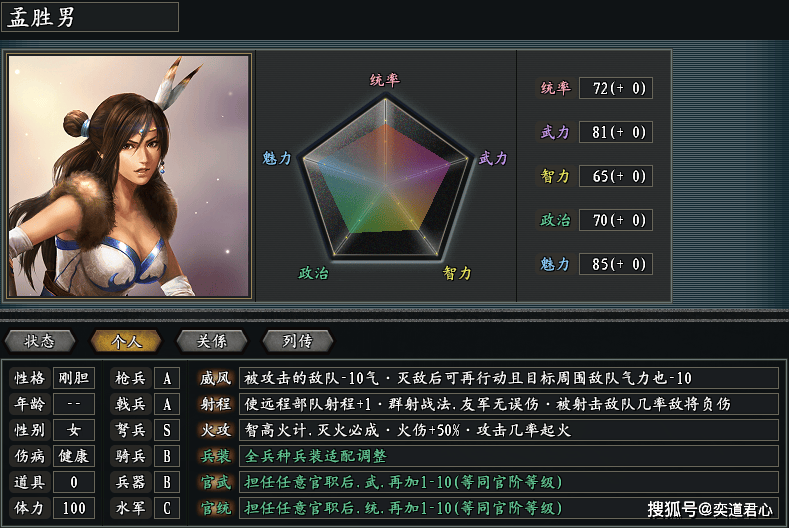Open the 关係 tab
Viewport: 789px width, 528px height.
(212, 341)
